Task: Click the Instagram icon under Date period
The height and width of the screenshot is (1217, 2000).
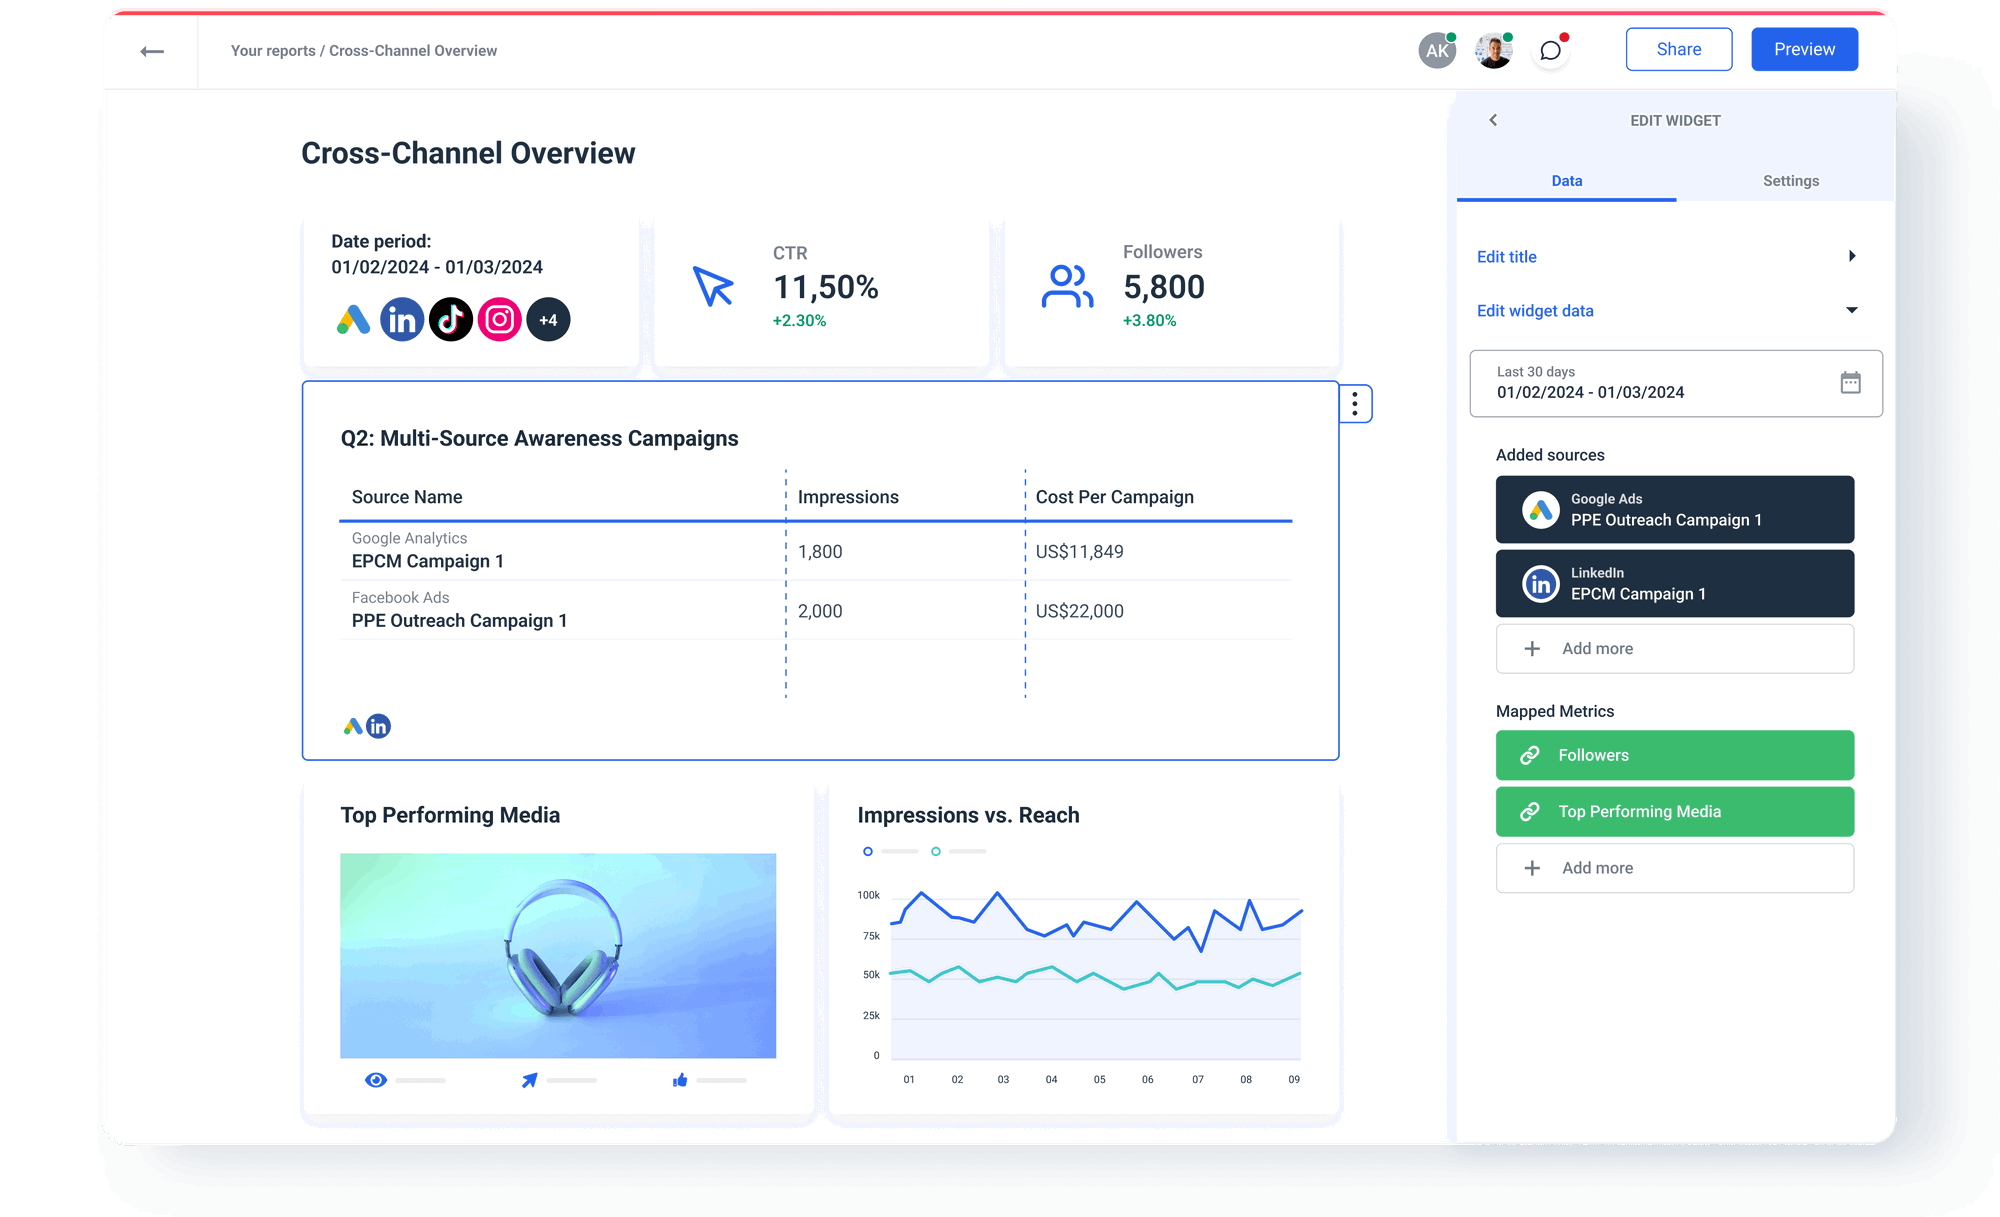Action: point(500,319)
